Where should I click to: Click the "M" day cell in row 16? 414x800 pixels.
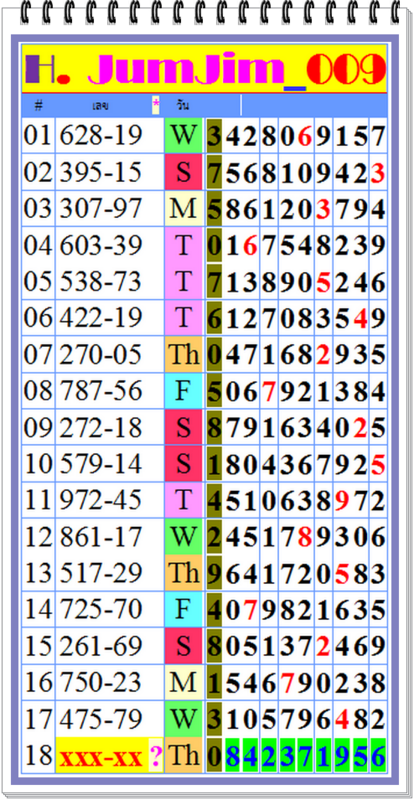pos(183,682)
